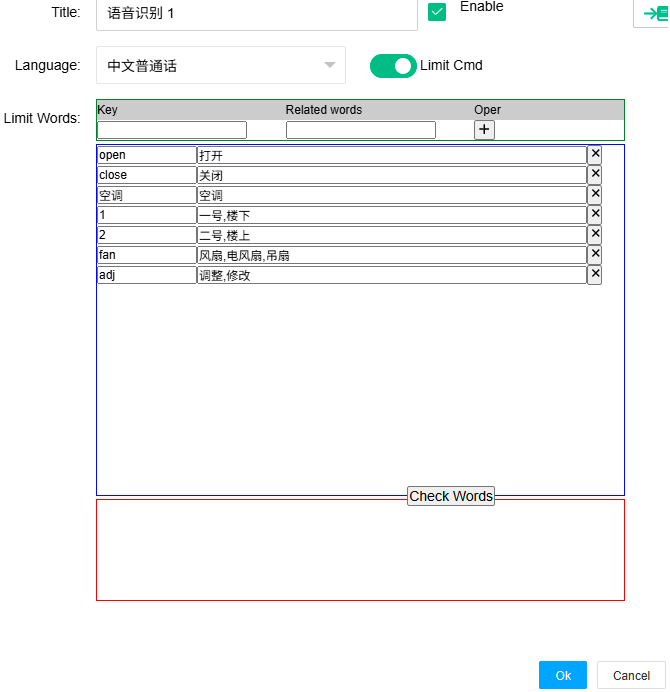Click the Cancel button
Image resolution: width=670 pixels, height=692 pixels.
(x=631, y=675)
